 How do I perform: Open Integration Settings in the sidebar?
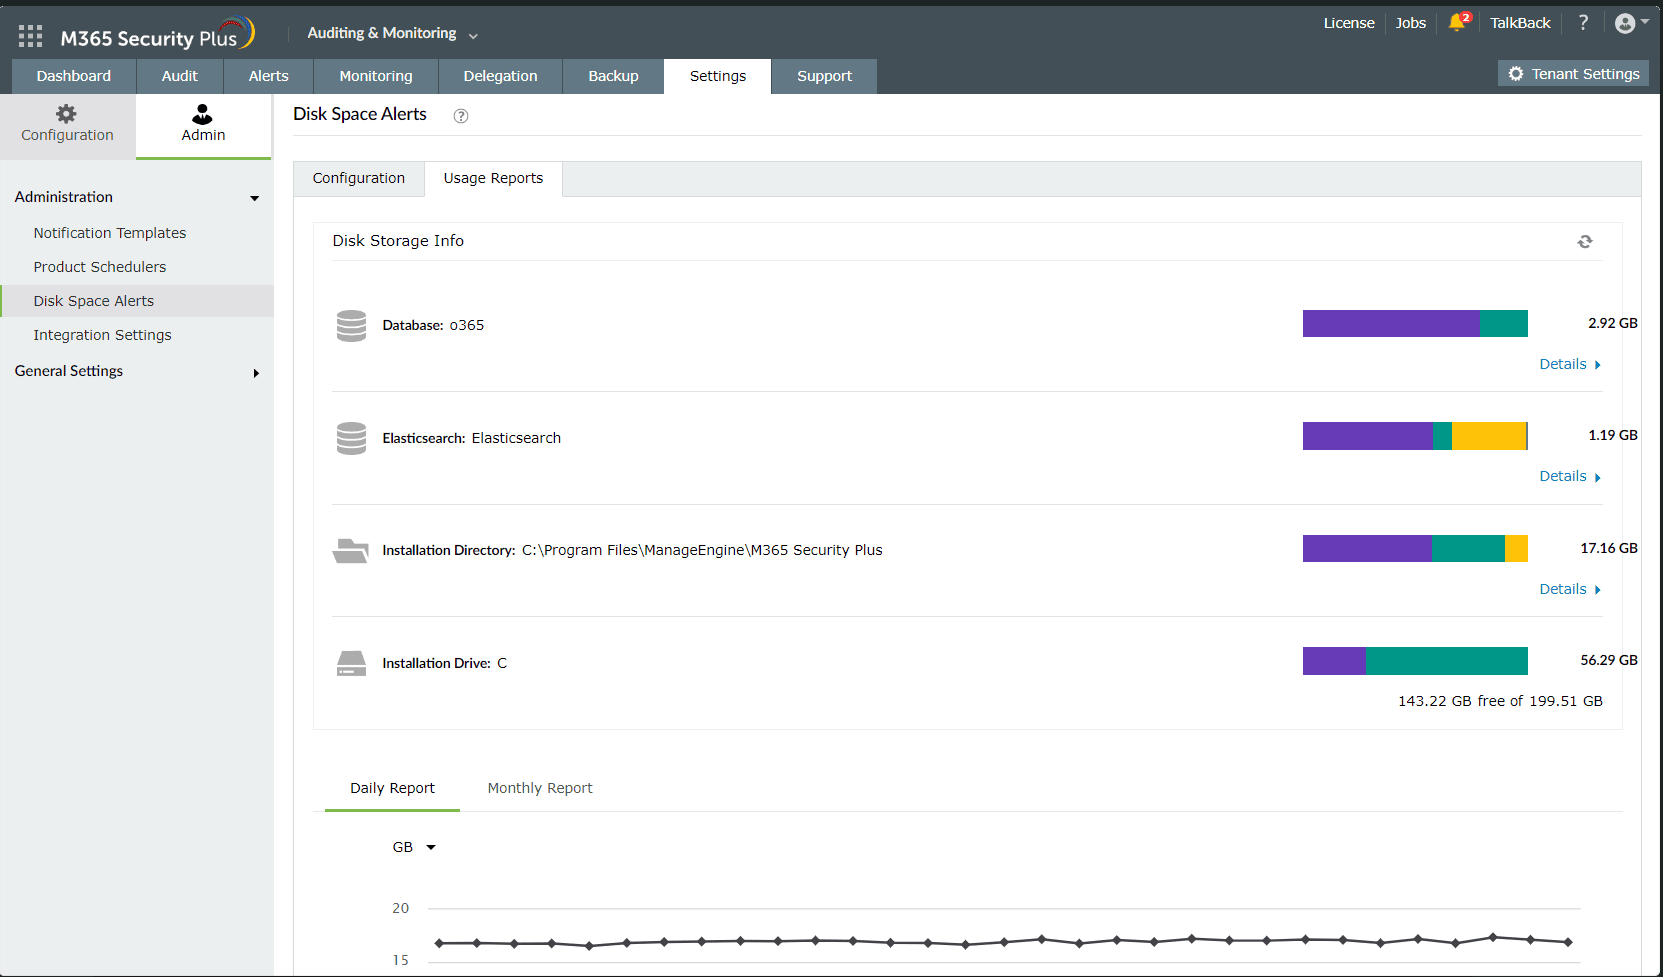coord(102,335)
